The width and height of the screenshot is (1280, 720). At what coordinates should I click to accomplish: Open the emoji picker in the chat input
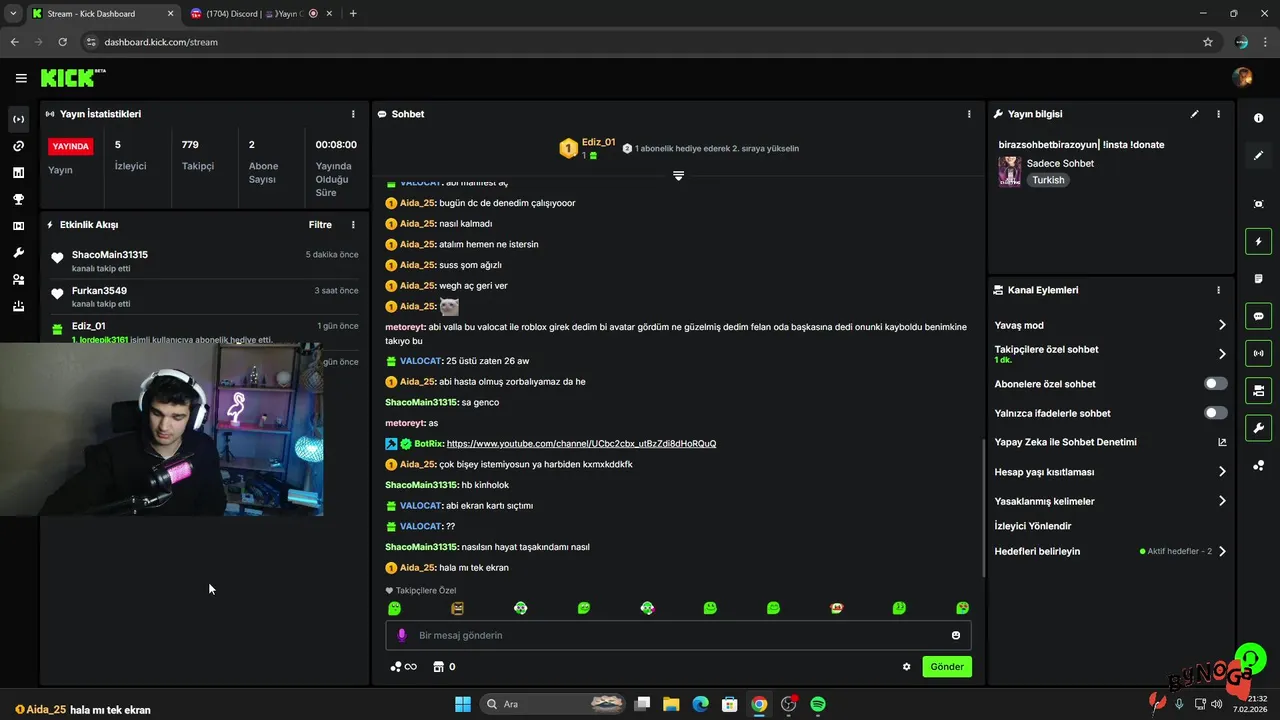tap(956, 635)
